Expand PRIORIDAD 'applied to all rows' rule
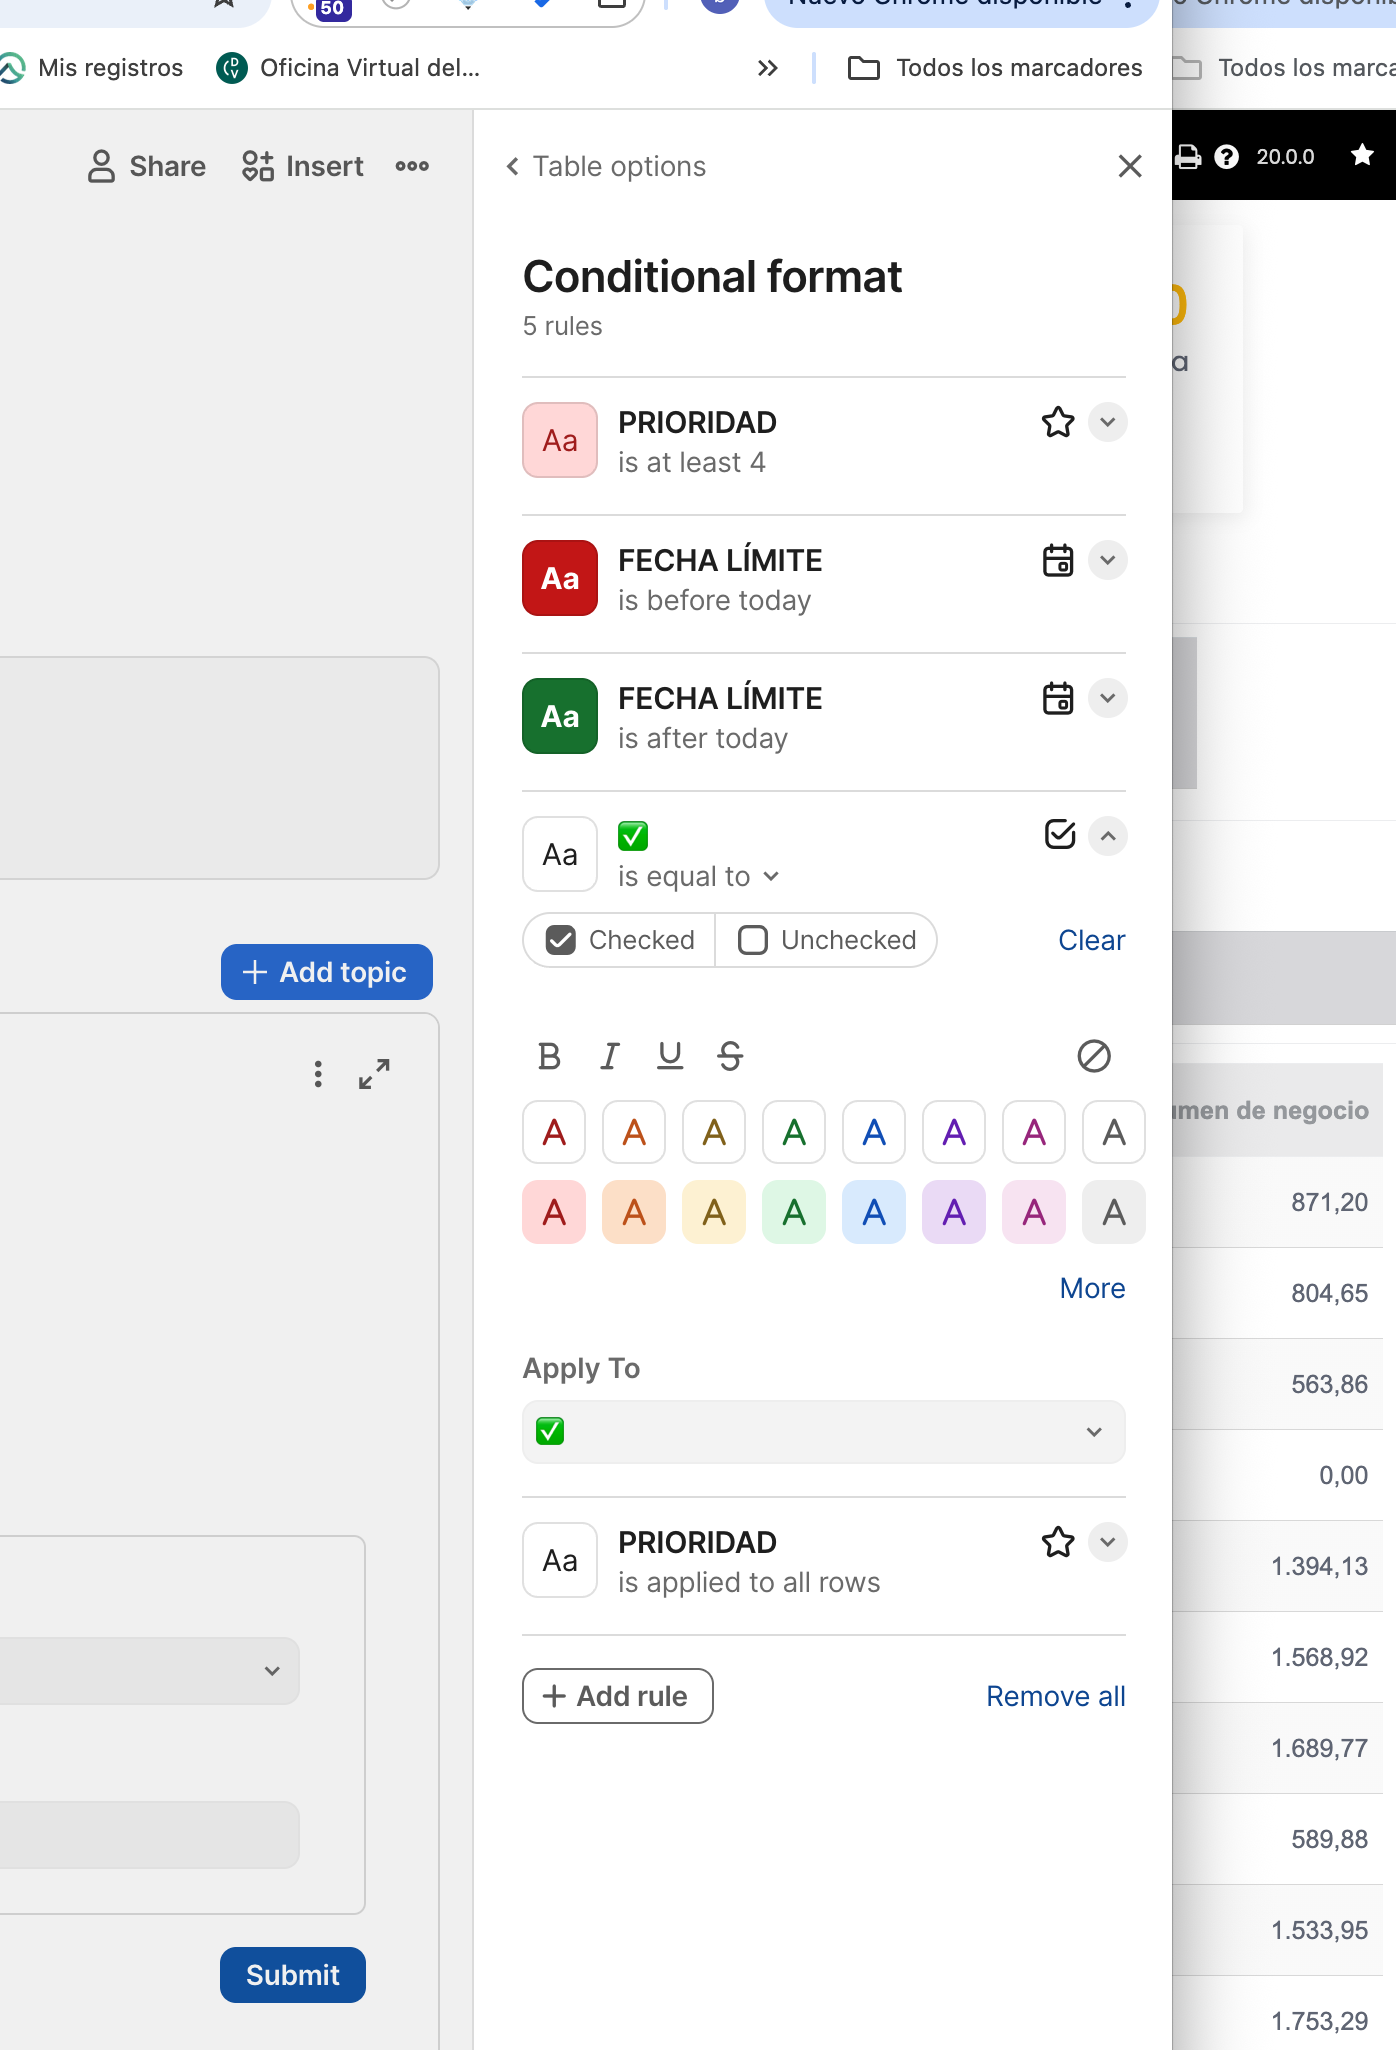This screenshot has width=1396, height=2050. (x=1108, y=1542)
